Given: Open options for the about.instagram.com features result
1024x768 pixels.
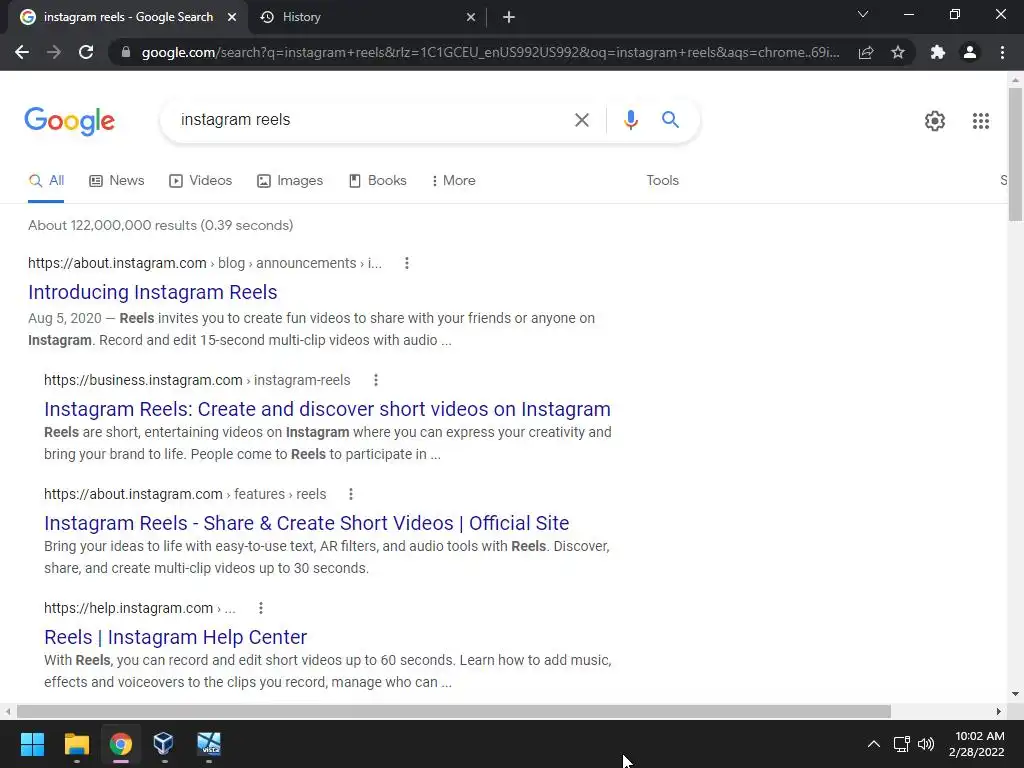Looking at the screenshot, I should tap(351, 494).
